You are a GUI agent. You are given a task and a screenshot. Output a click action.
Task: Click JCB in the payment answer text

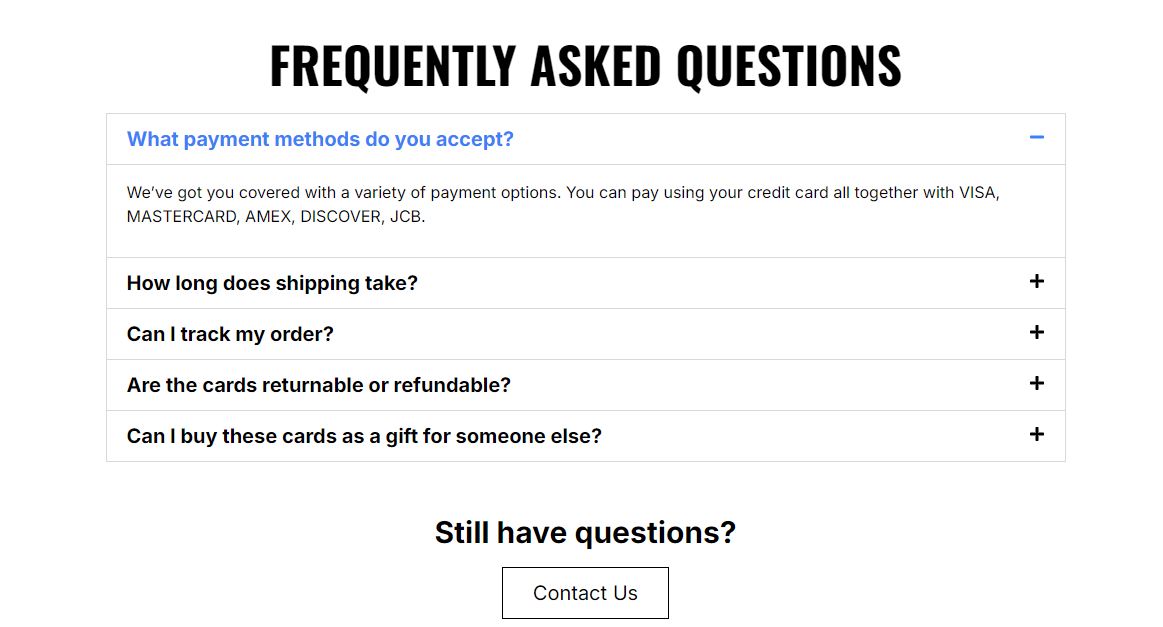click(x=406, y=216)
